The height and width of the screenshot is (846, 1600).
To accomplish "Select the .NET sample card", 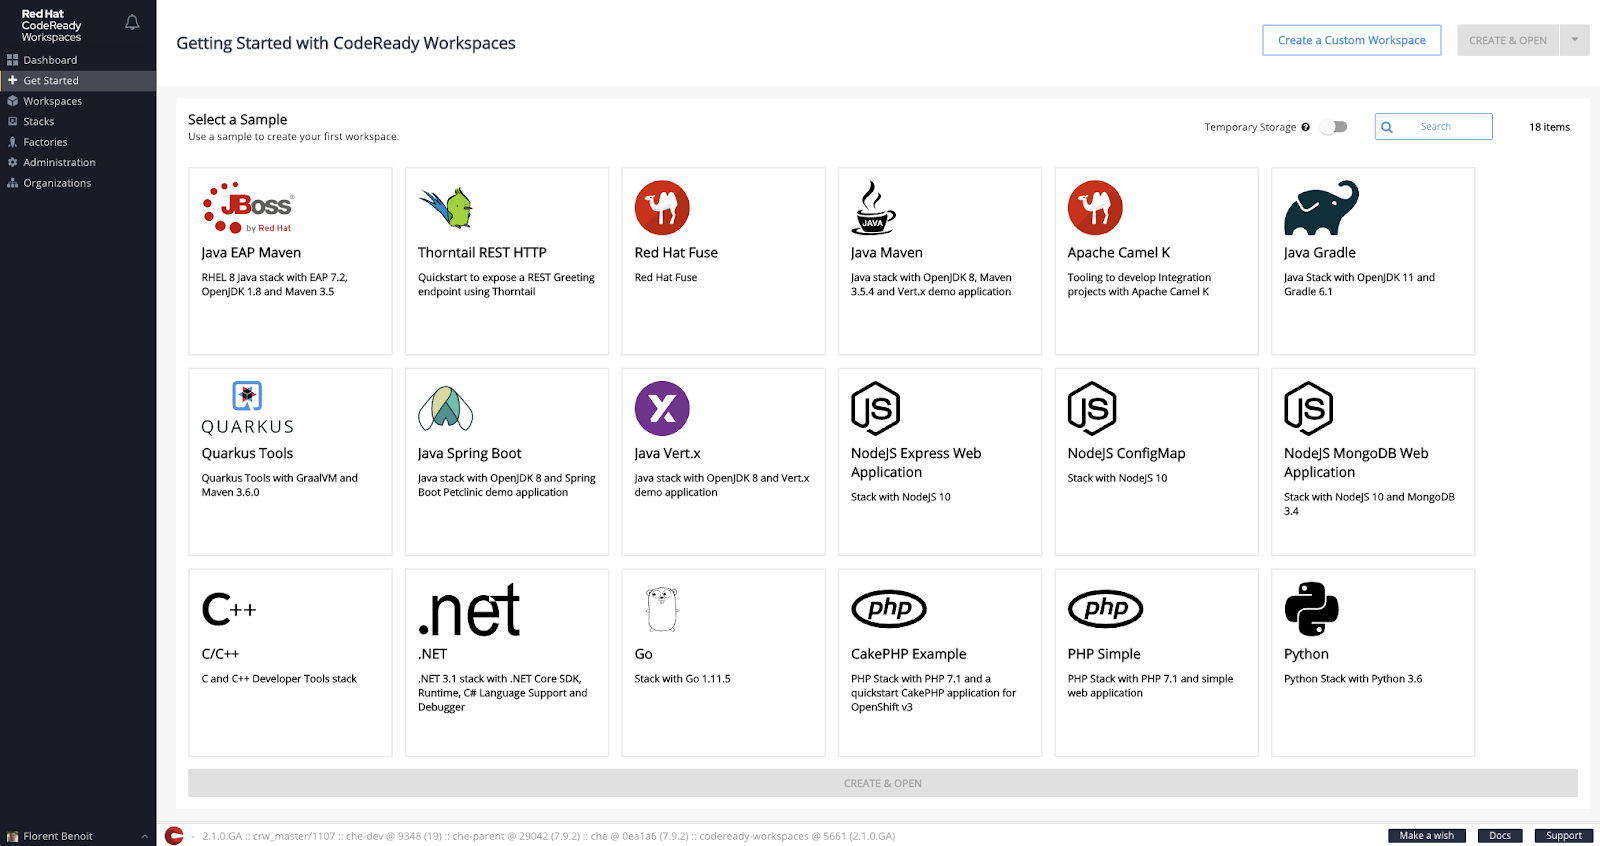I will tap(506, 662).
